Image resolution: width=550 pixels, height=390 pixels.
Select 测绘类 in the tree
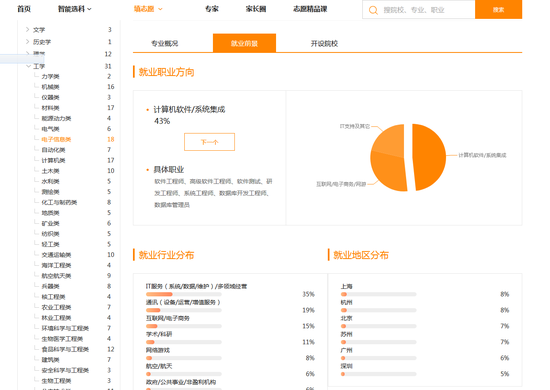point(51,192)
